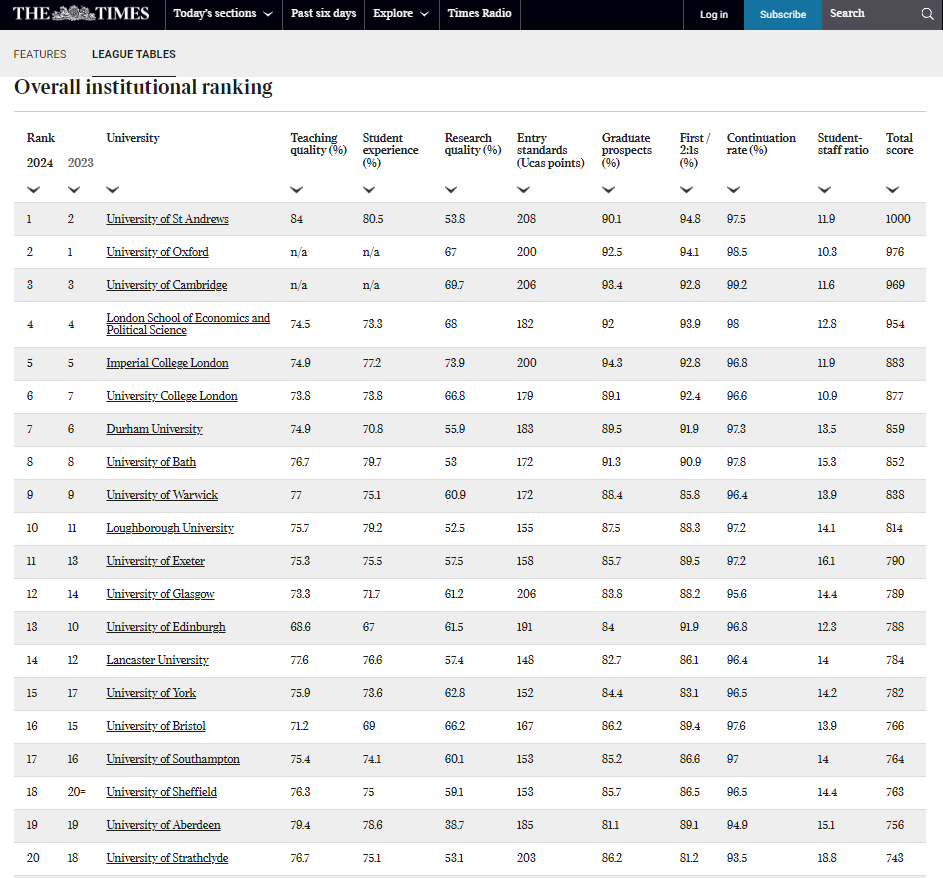Click The Times logo
This screenshot has width=943, height=878.
pos(81,13)
